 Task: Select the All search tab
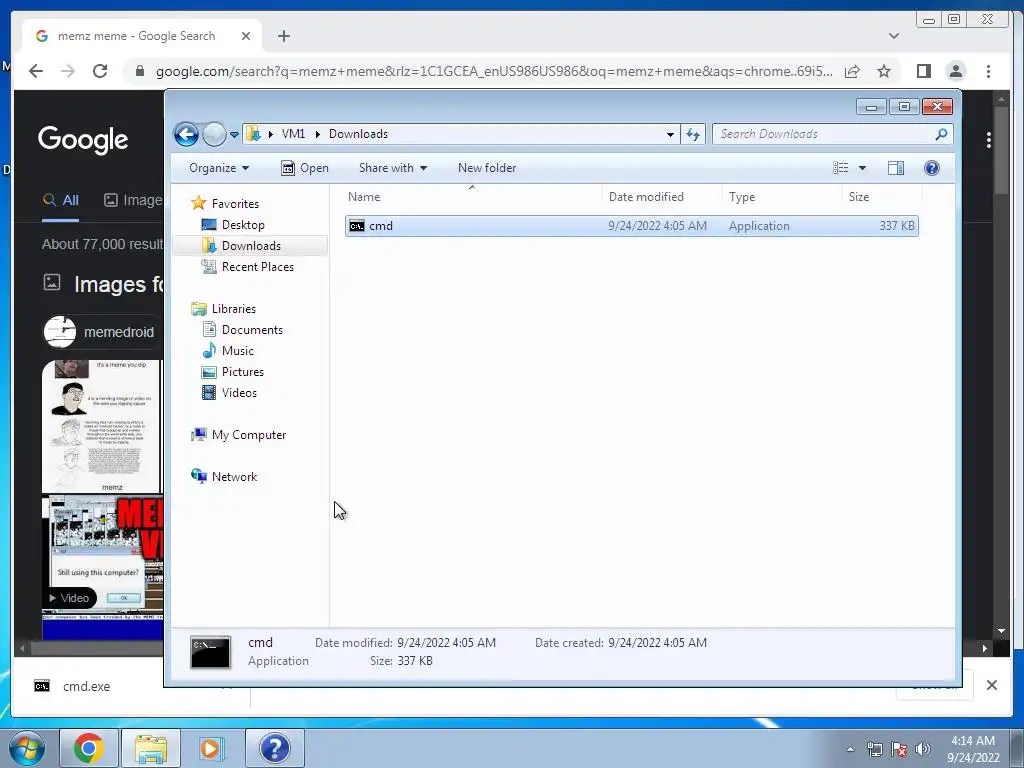tap(61, 200)
